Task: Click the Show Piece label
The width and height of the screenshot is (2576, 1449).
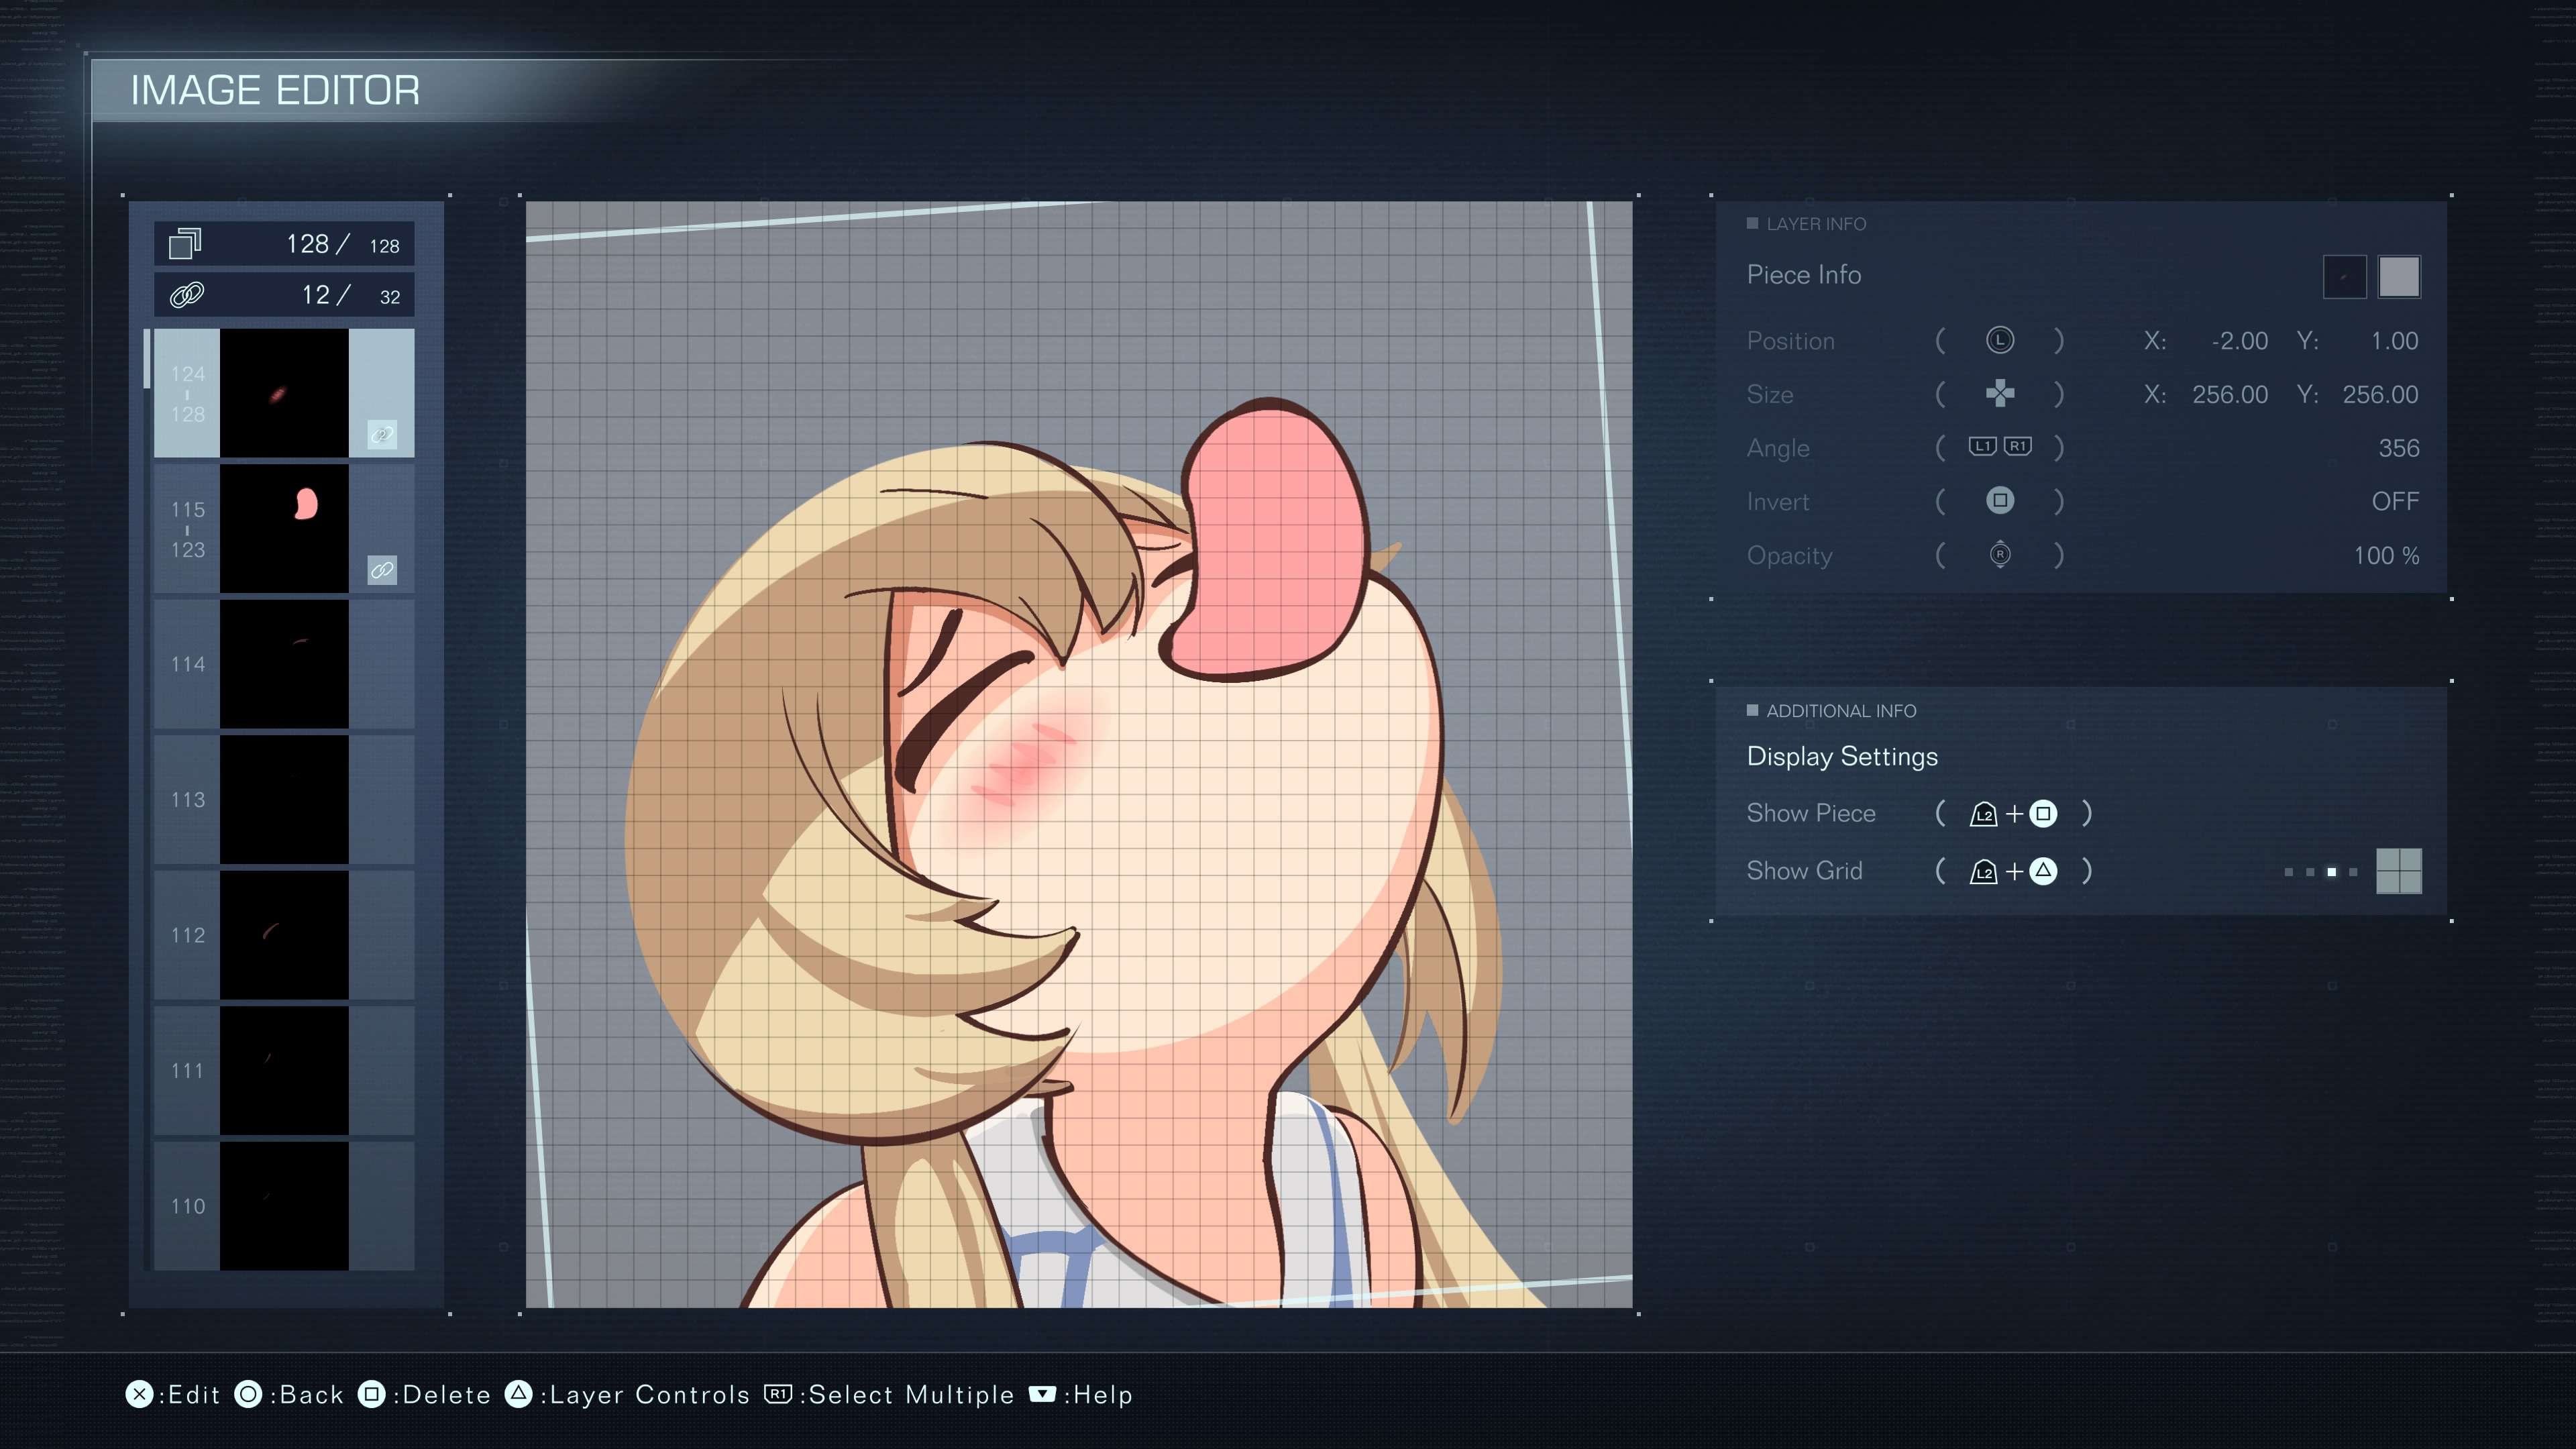Action: (x=1810, y=813)
